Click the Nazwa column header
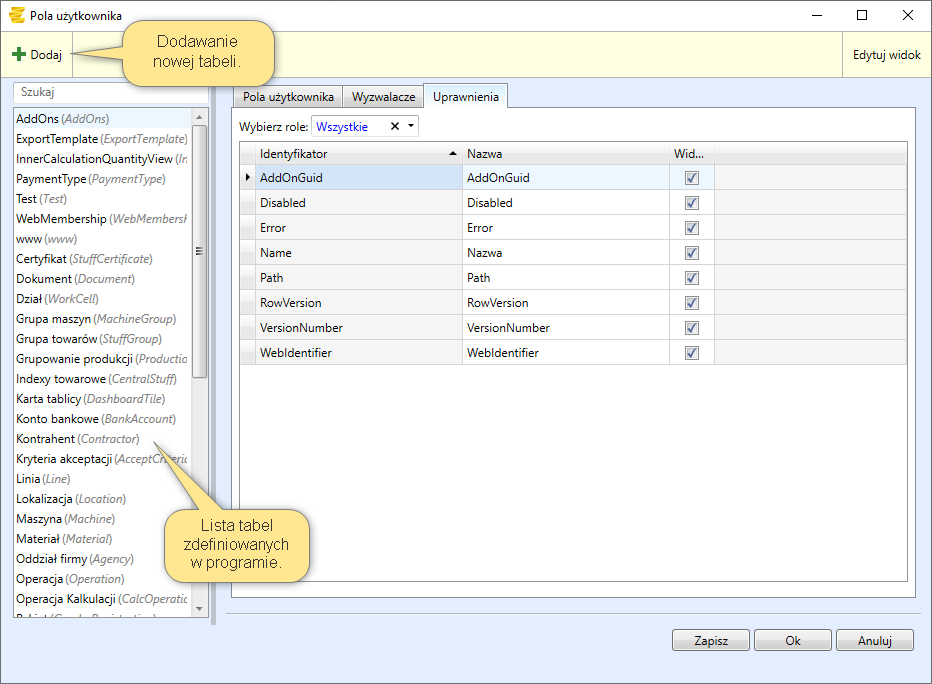Image resolution: width=932 pixels, height=684 pixels. point(565,154)
